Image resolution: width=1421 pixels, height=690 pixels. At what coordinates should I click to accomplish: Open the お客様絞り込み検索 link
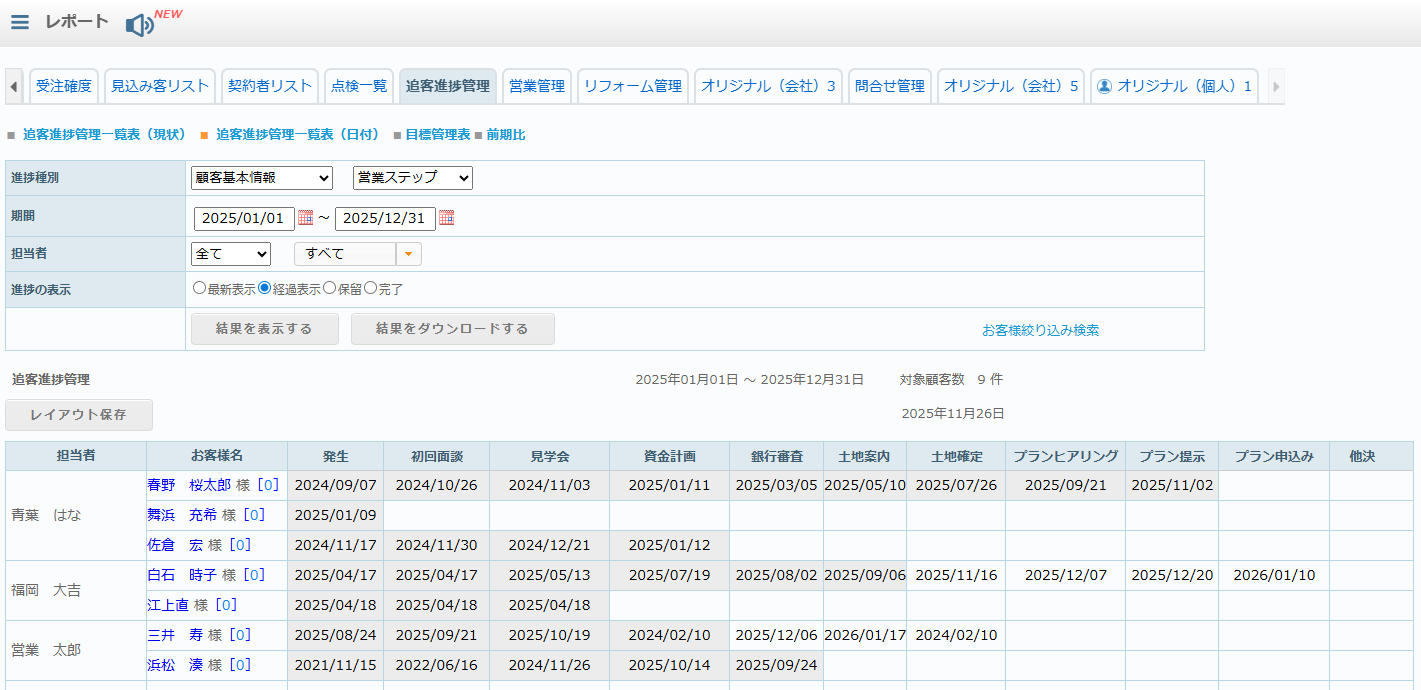coord(1040,330)
